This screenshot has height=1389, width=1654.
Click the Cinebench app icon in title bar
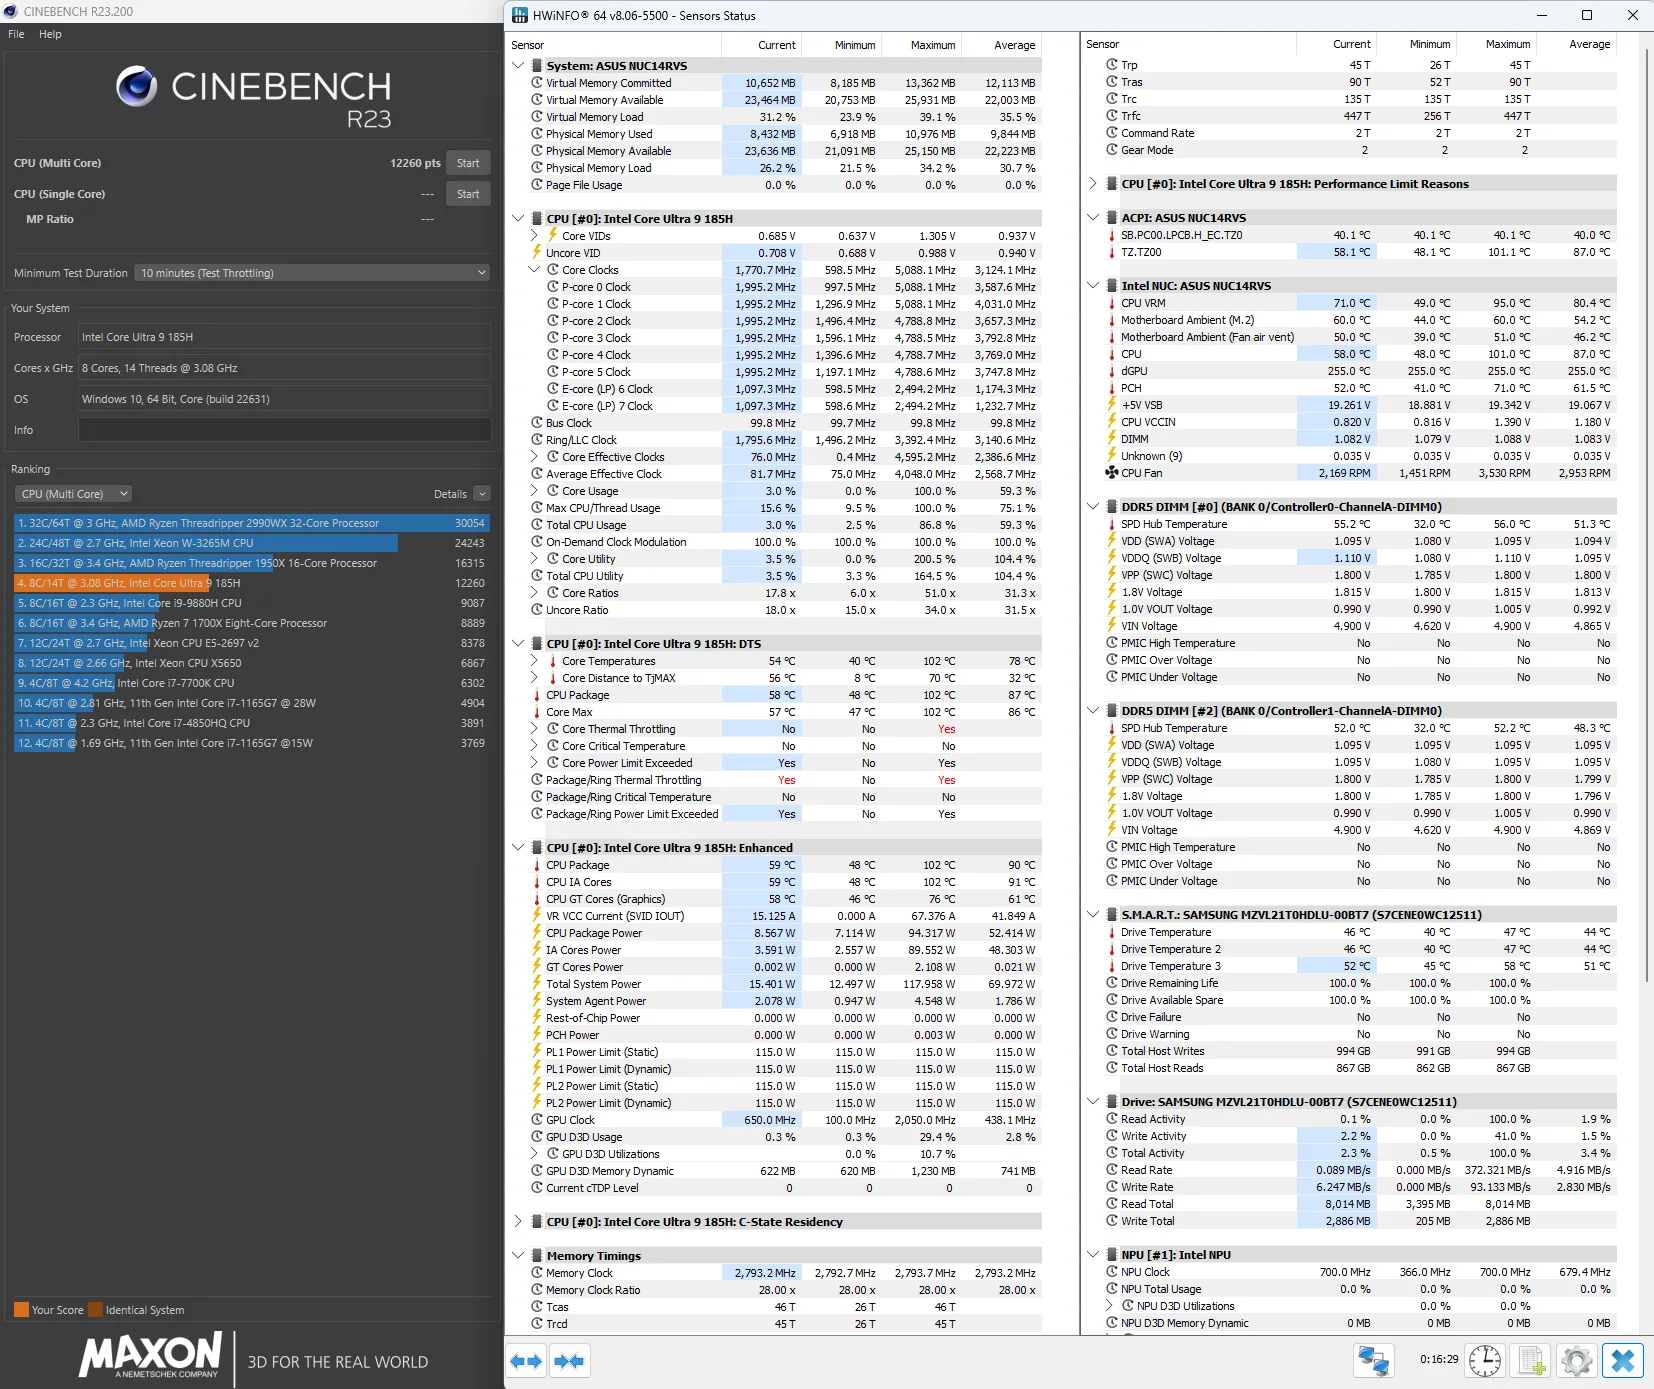11,12
